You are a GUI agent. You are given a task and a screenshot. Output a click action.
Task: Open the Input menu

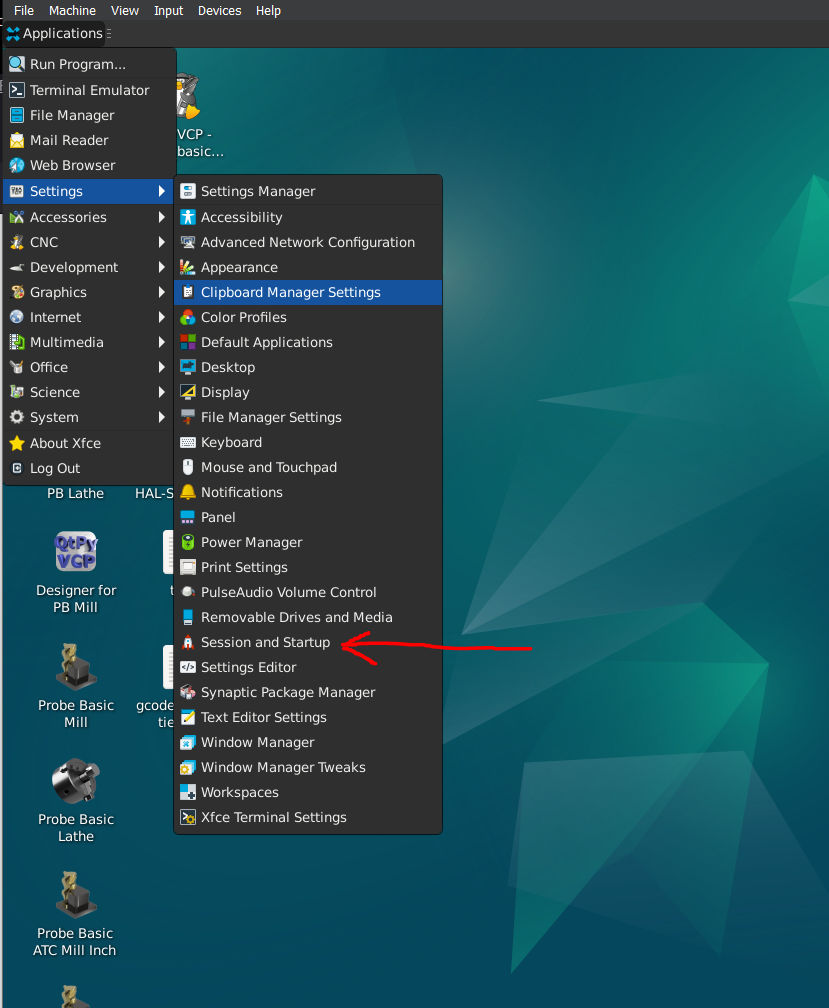[x=168, y=10]
